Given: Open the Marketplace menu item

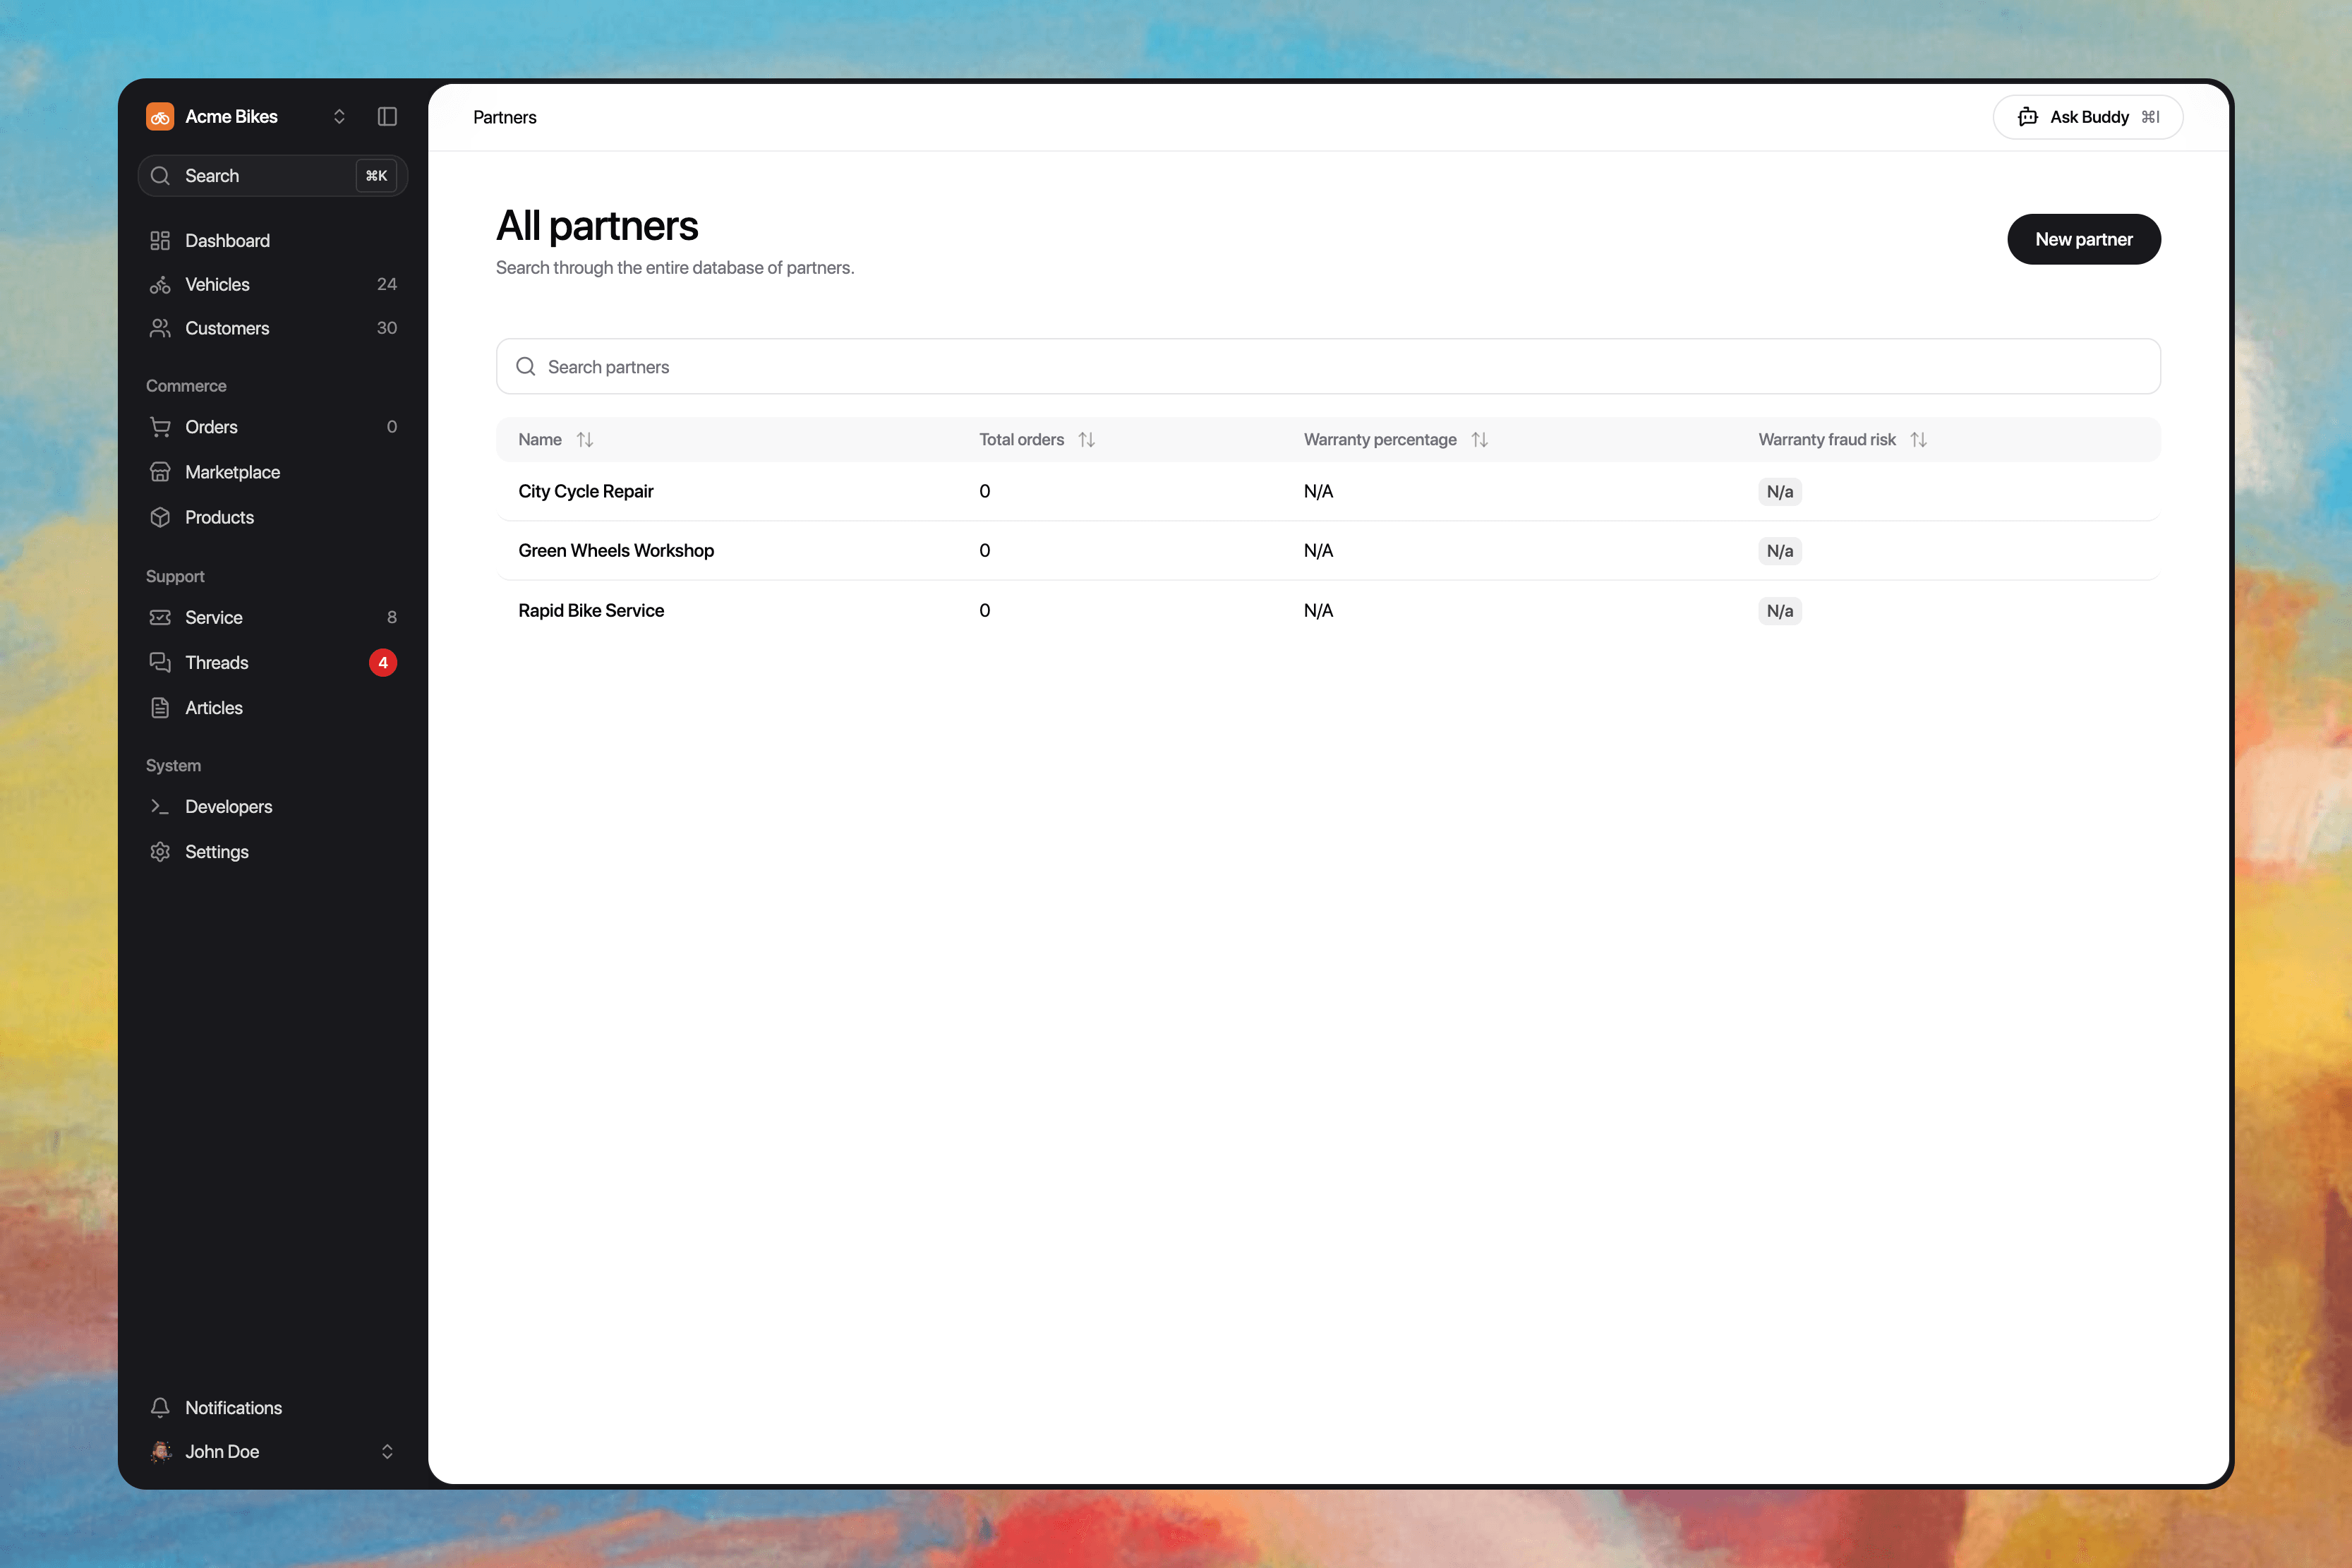Looking at the screenshot, I should (x=272, y=472).
